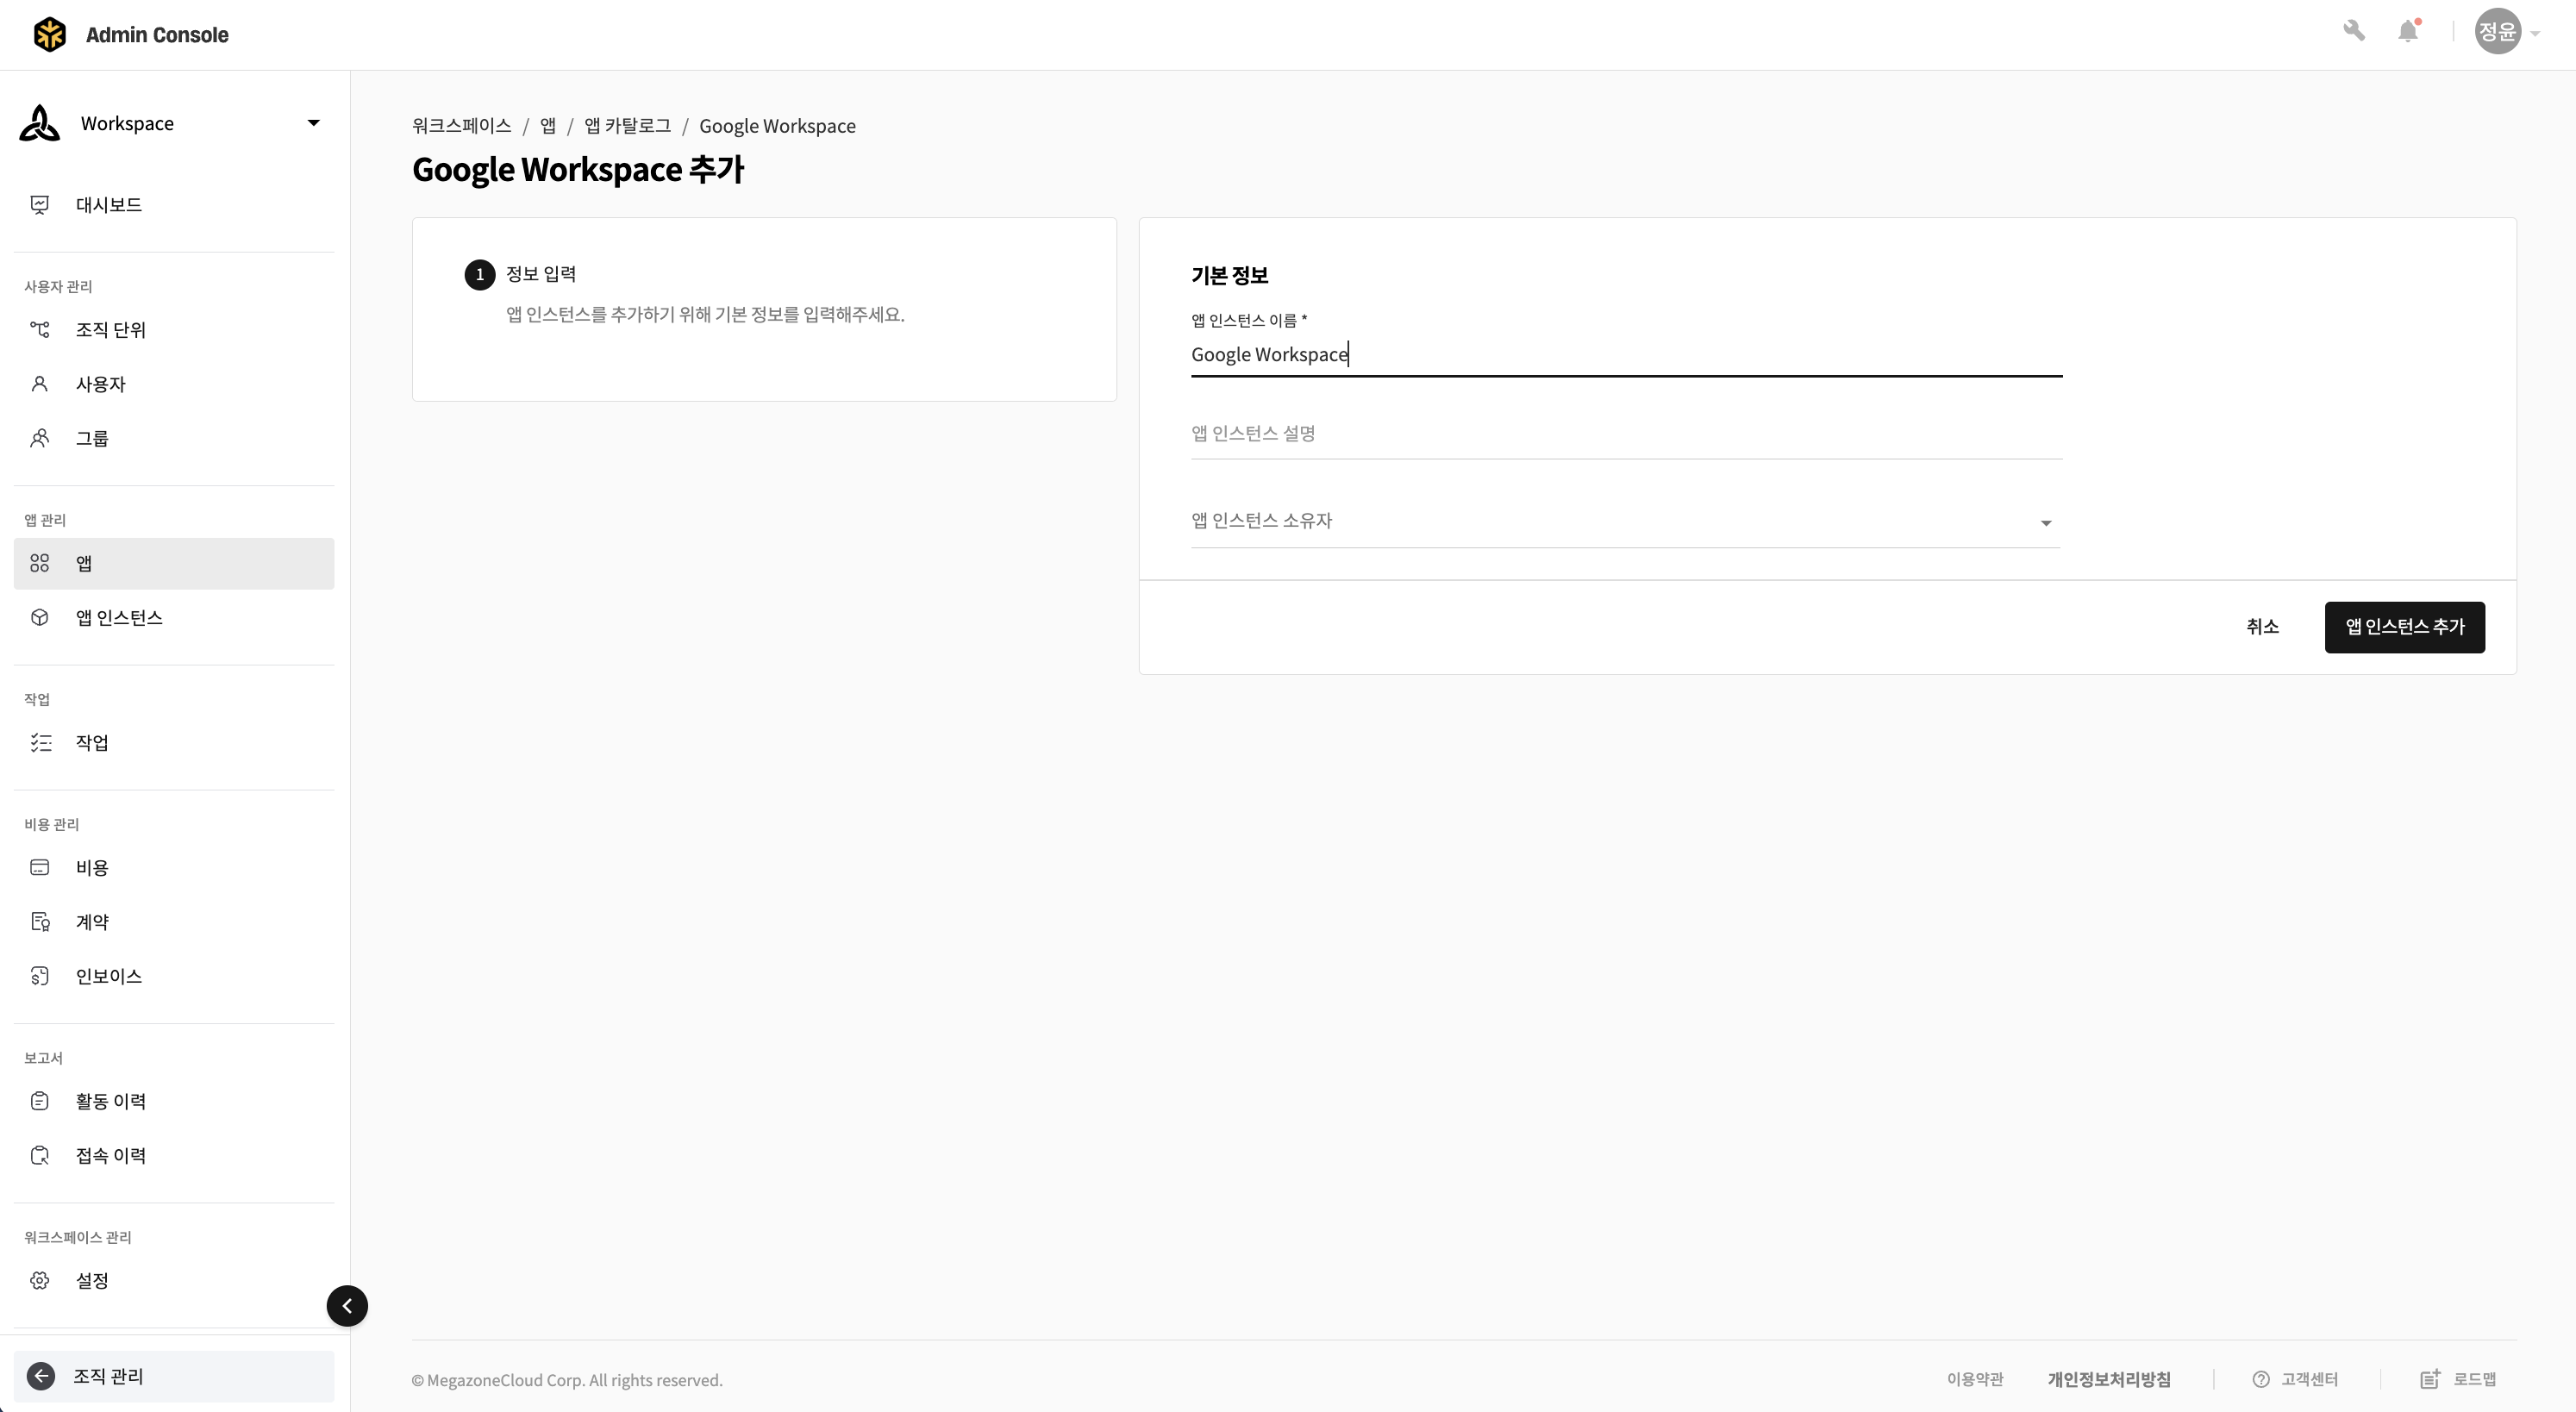Go to 조직 단위 menu item
Image resolution: width=2576 pixels, height=1412 pixels.
(174, 330)
